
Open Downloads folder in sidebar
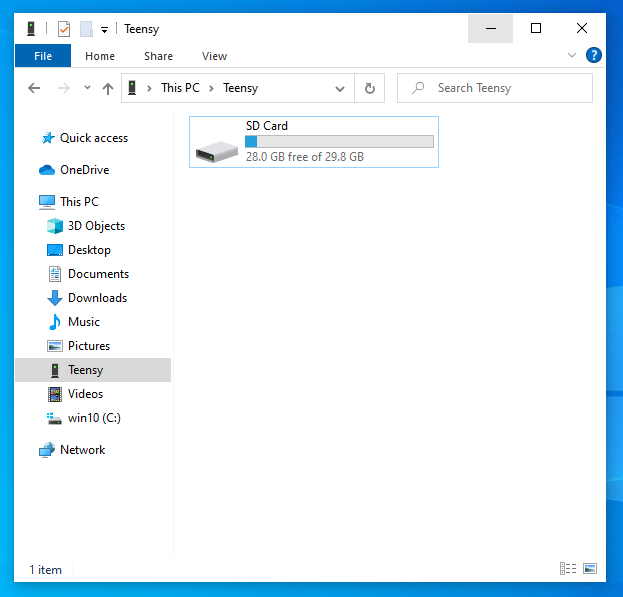click(x=97, y=298)
